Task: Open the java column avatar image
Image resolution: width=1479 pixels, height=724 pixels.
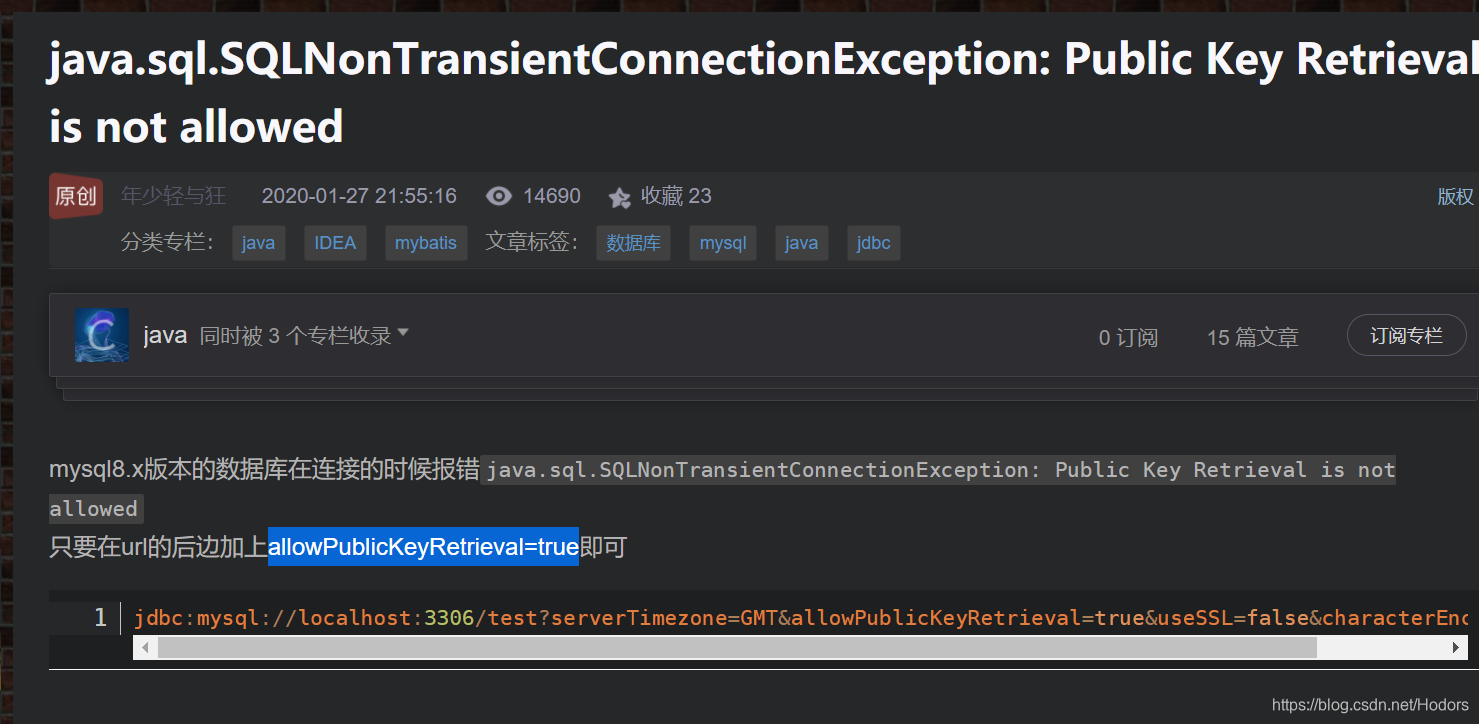Action: (x=101, y=334)
